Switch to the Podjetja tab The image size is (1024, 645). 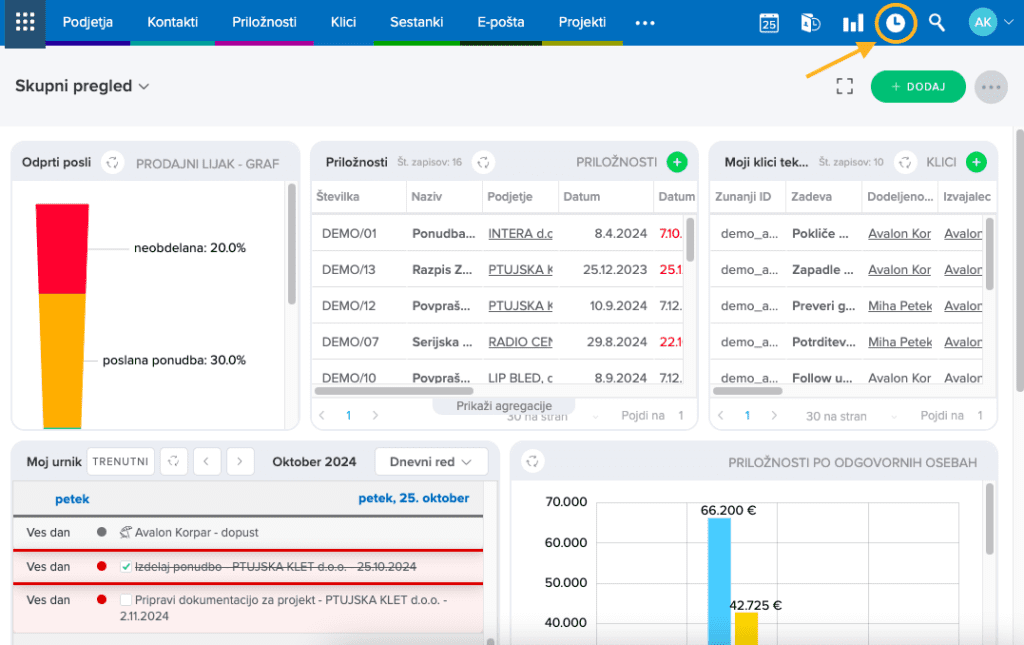coord(88,22)
